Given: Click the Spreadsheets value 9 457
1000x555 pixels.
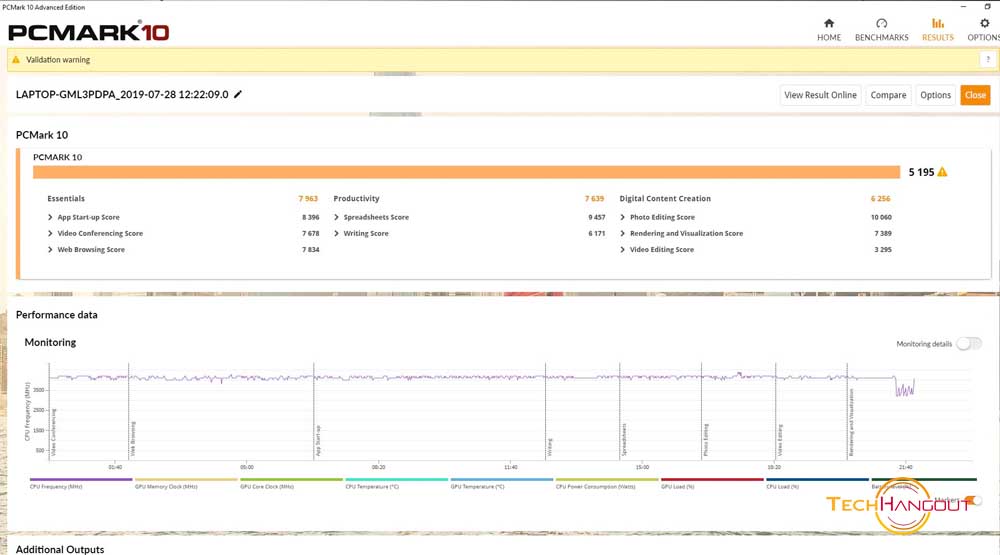Looking at the screenshot, I should 596,217.
